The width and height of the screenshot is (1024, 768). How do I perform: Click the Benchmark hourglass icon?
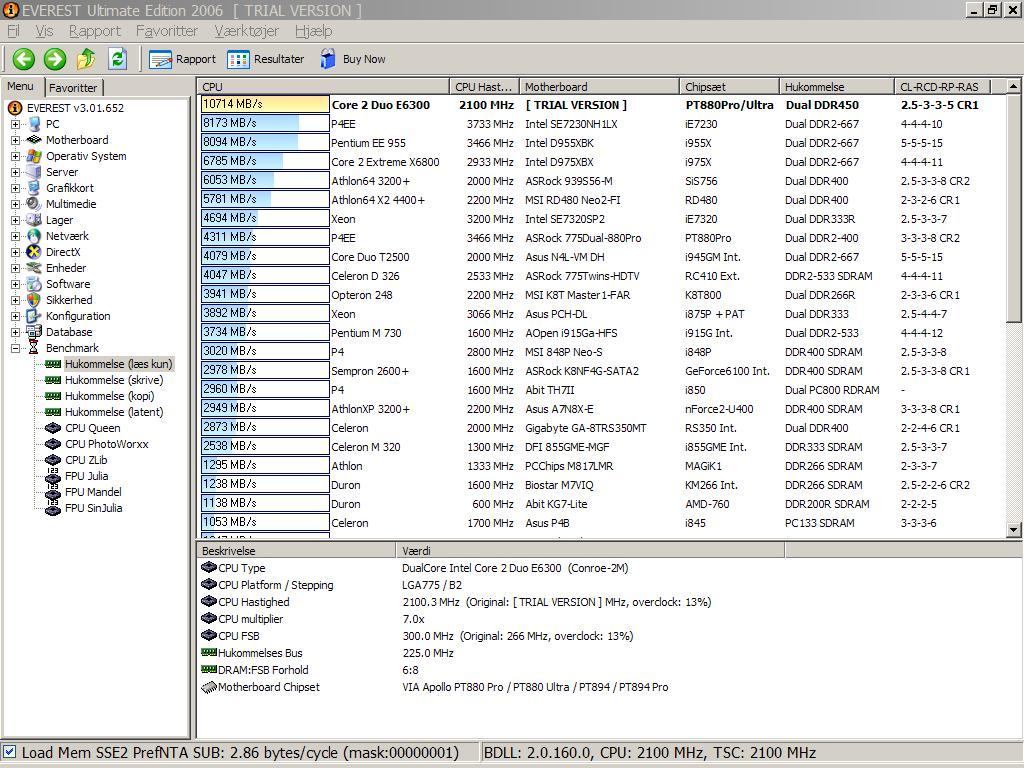pos(34,348)
